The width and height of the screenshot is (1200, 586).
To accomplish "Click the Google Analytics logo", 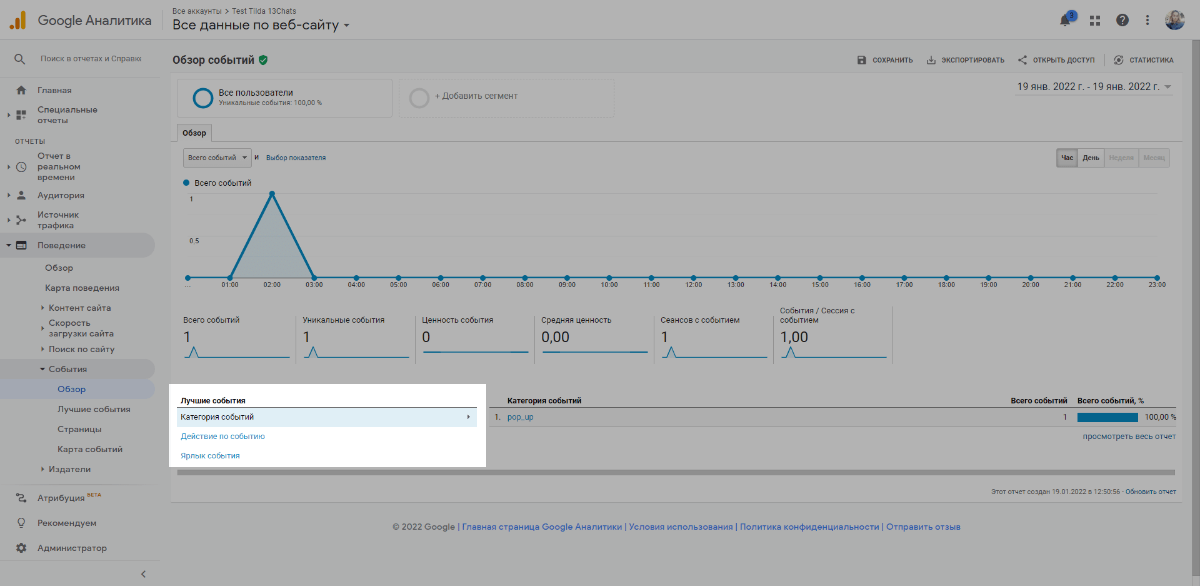I will pos(19,20).
